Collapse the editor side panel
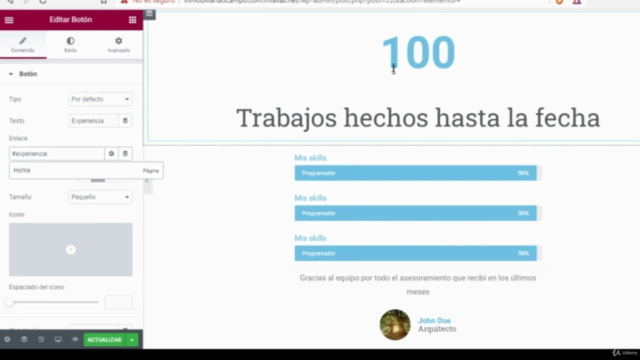Image resolution: width=640 pixels, height=360 pixels. 147,180
